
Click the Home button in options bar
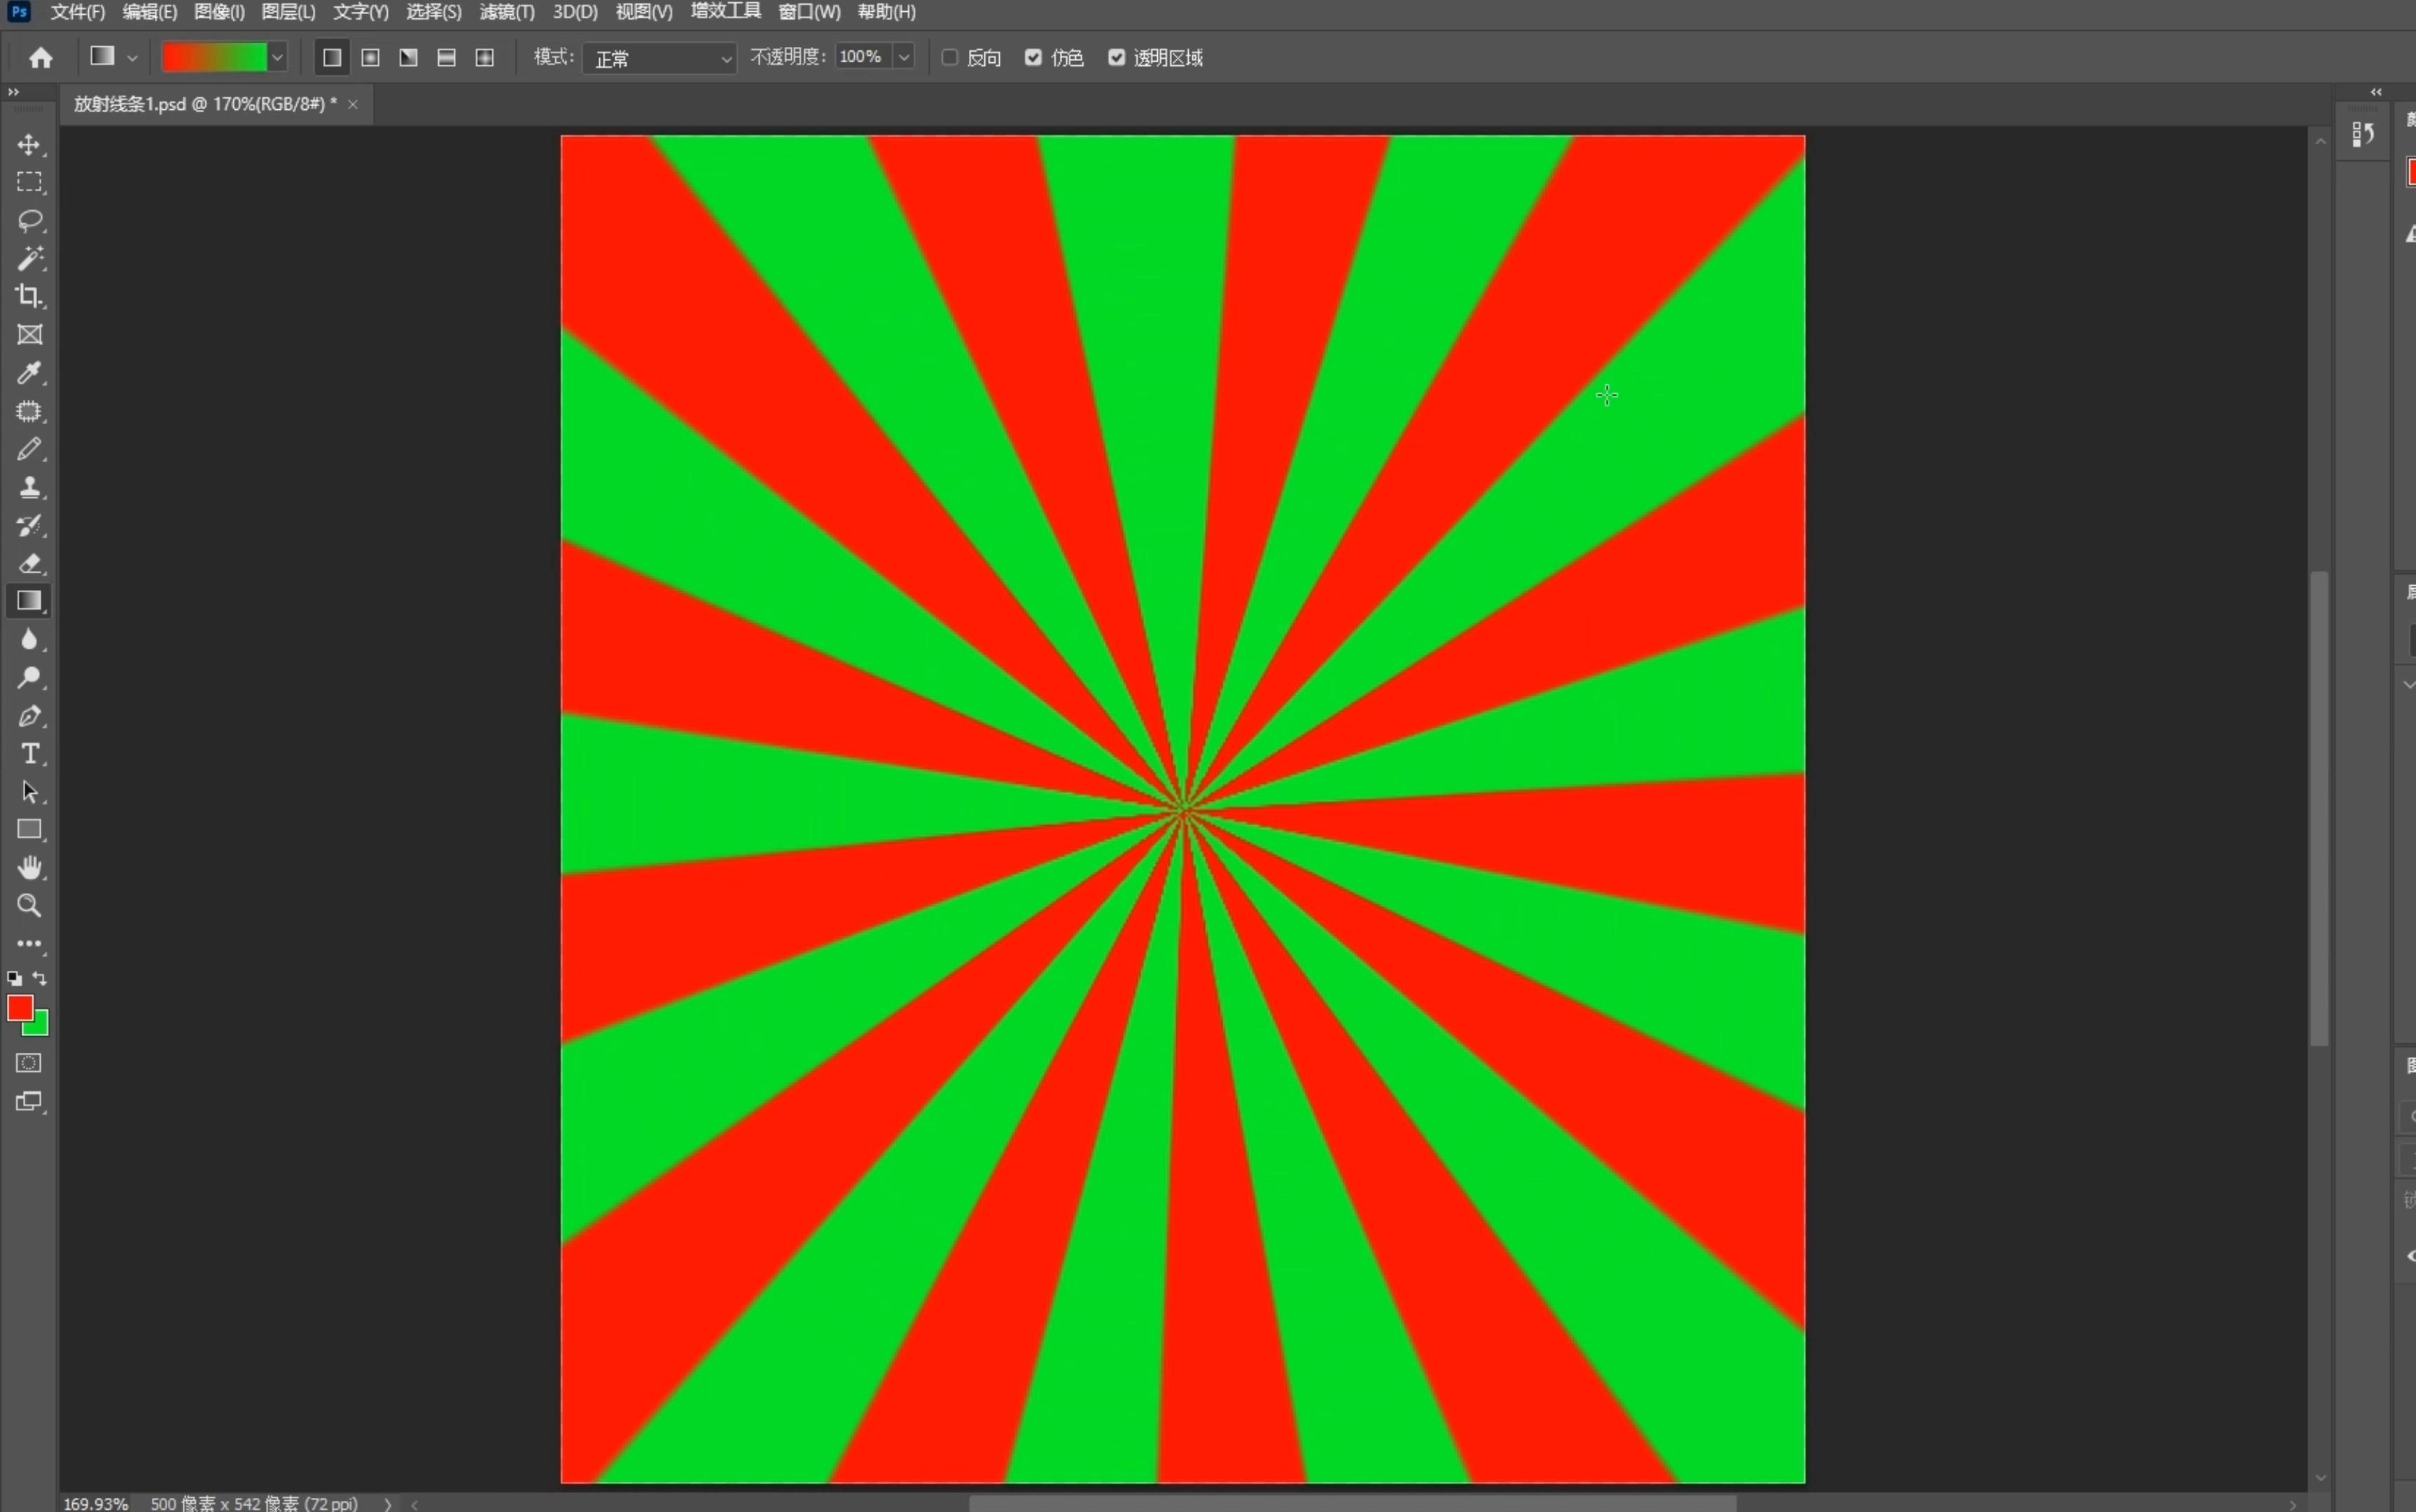point(41,58)
